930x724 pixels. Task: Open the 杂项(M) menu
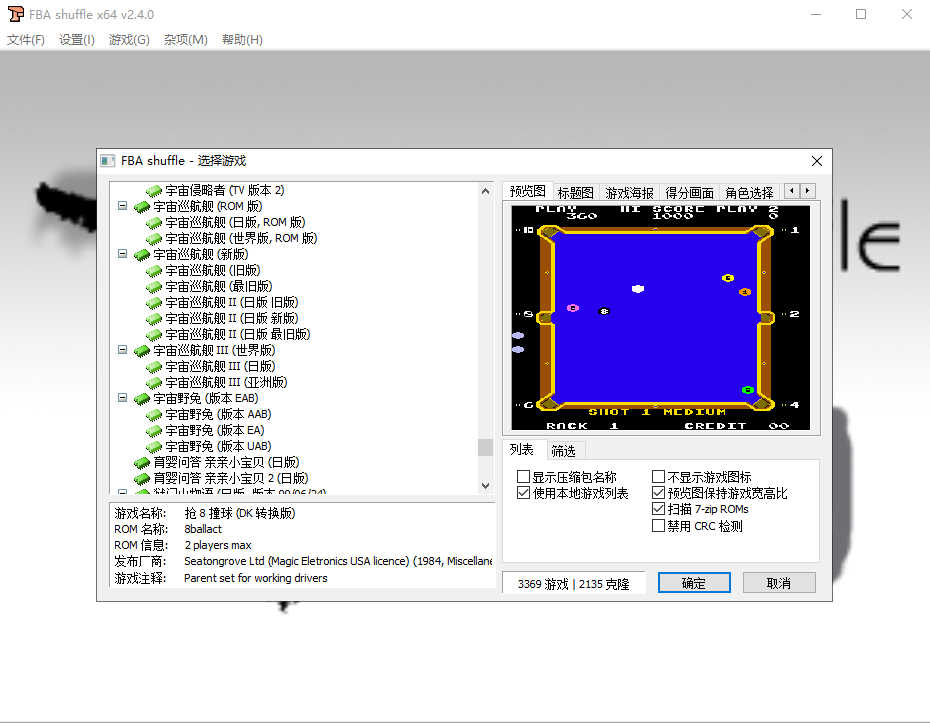click(184, 39)
